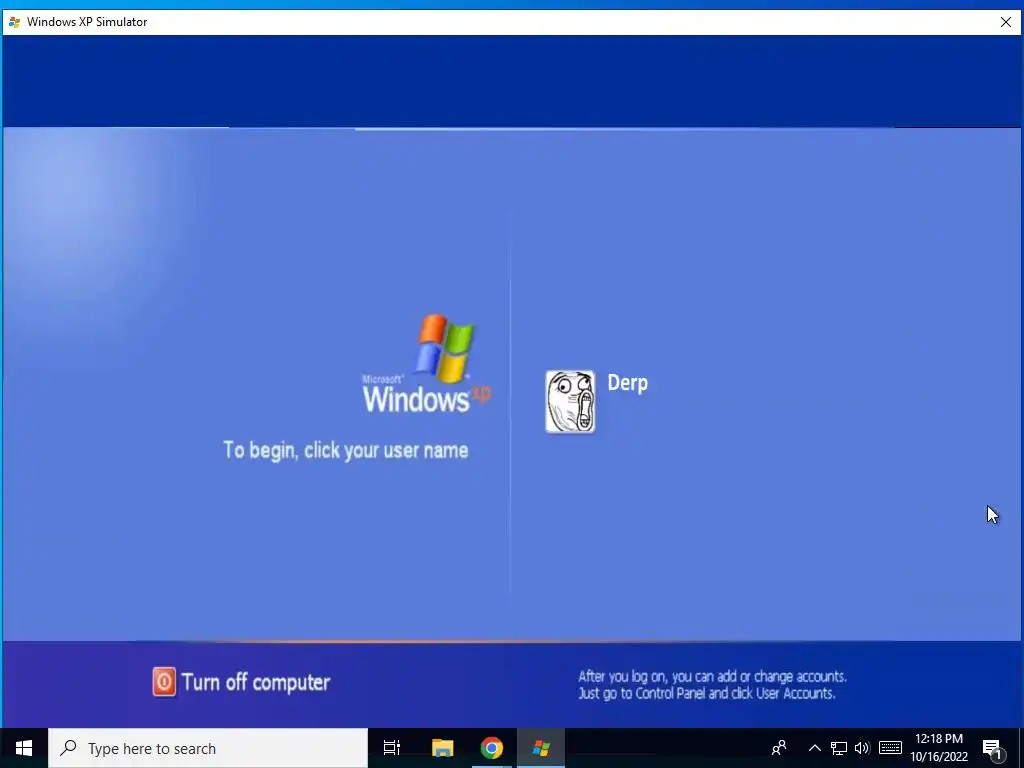This screenshot has height=768, width=1024.
Task: Click the Derp user avatar picture
Action: click(x=570, y=402)
